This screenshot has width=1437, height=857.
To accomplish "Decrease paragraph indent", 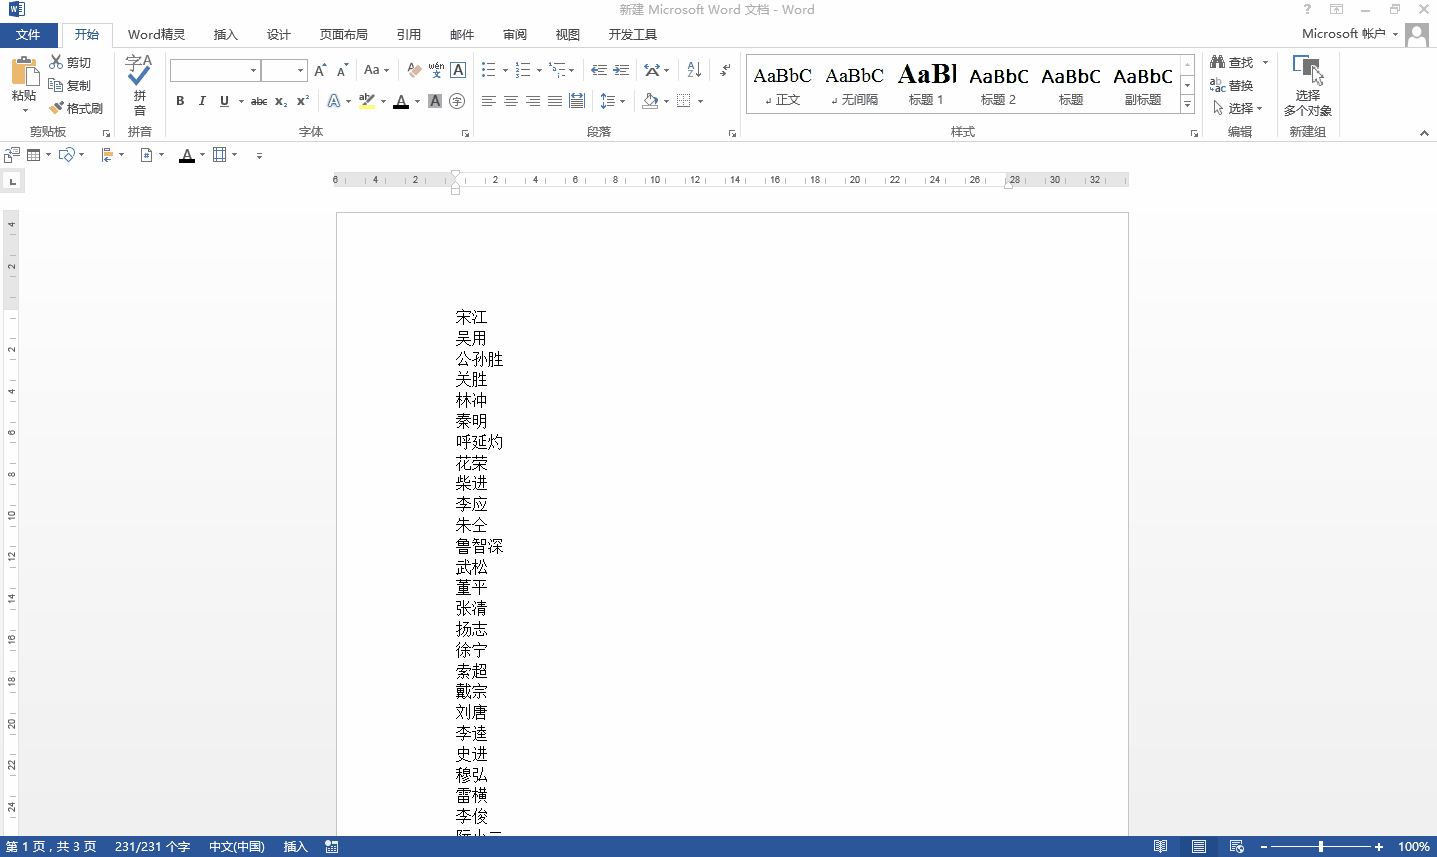I will (598, 70).
